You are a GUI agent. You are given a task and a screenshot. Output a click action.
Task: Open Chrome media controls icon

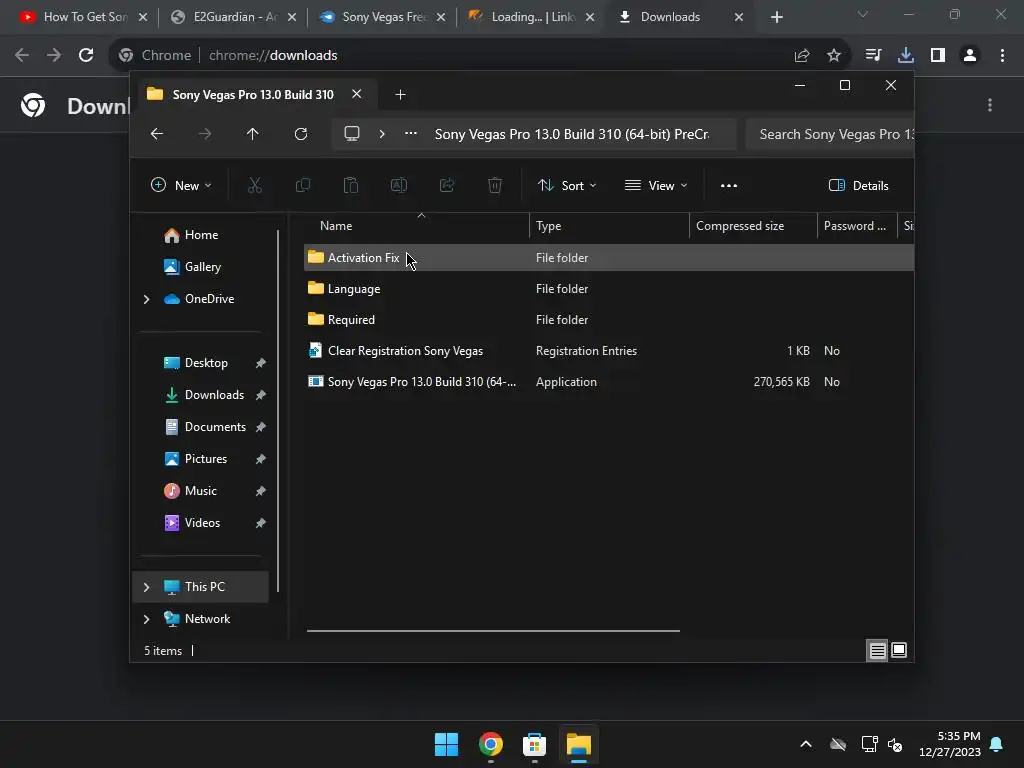tap(873, 56)
